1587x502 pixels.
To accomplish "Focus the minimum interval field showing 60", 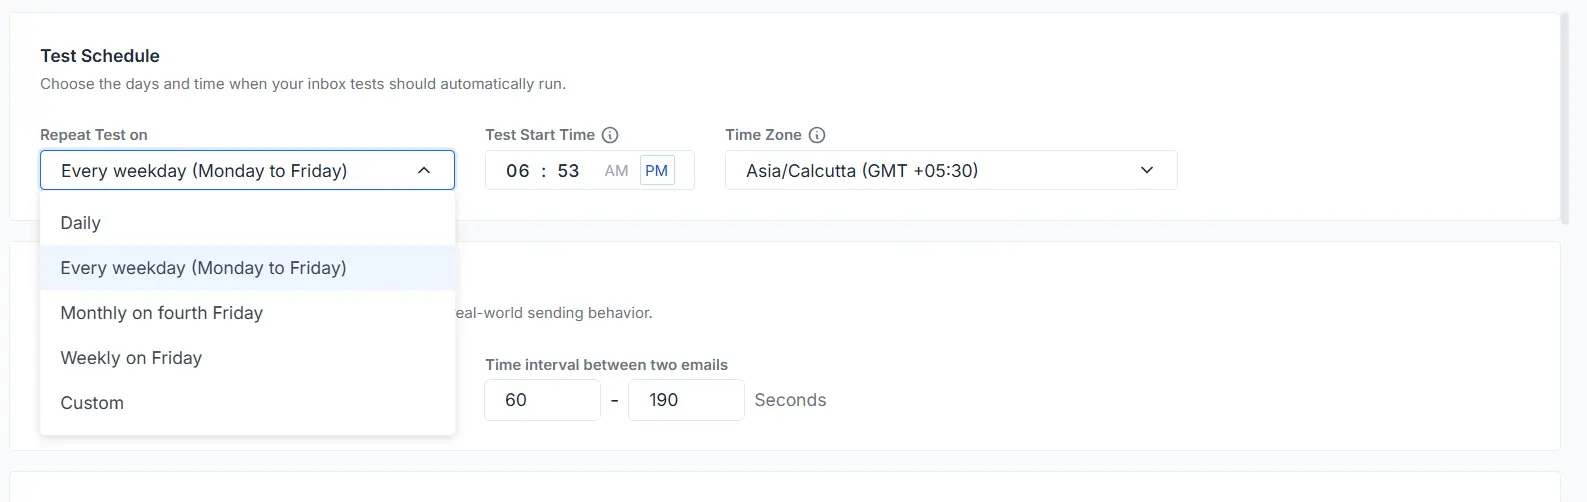I will tap(543, 400).
